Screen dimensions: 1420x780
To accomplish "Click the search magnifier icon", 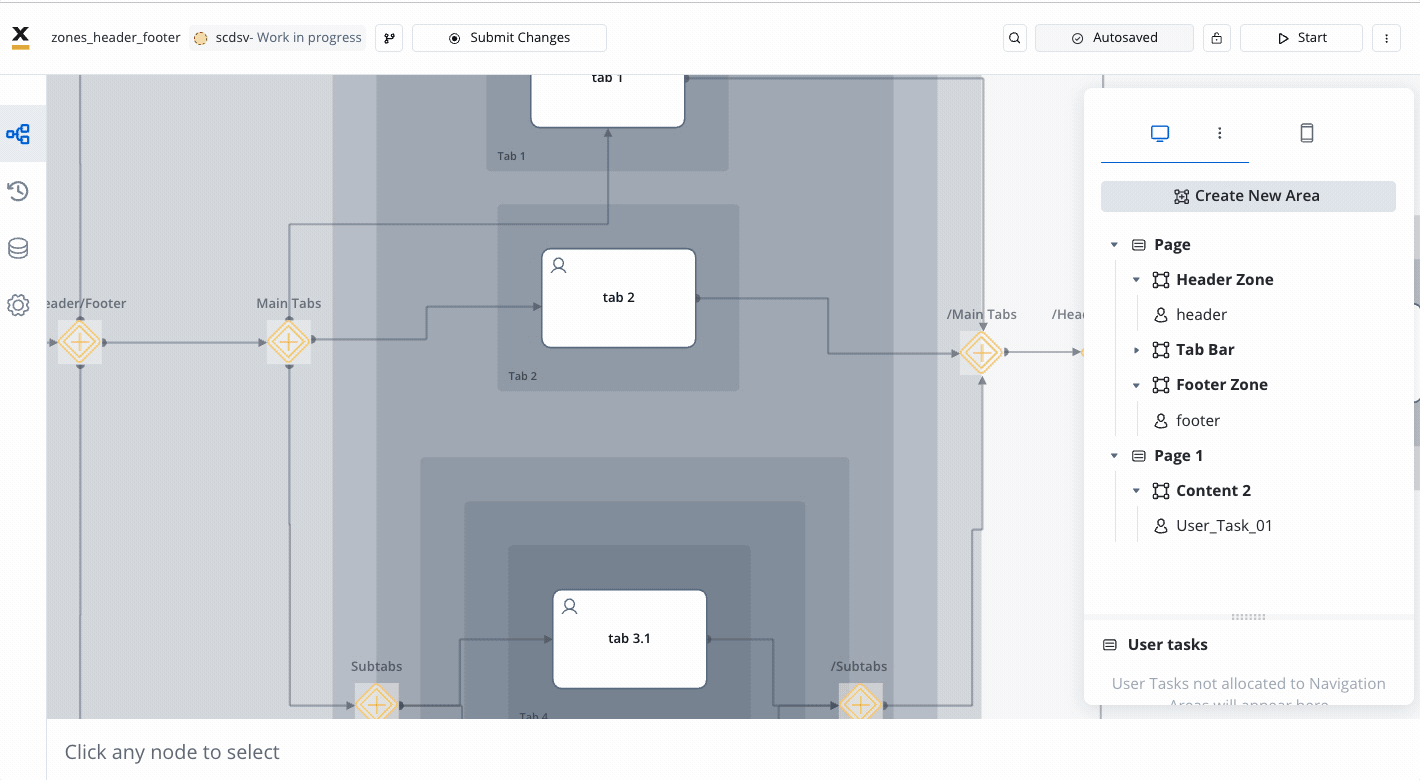I will click(x=1015, y=38).
